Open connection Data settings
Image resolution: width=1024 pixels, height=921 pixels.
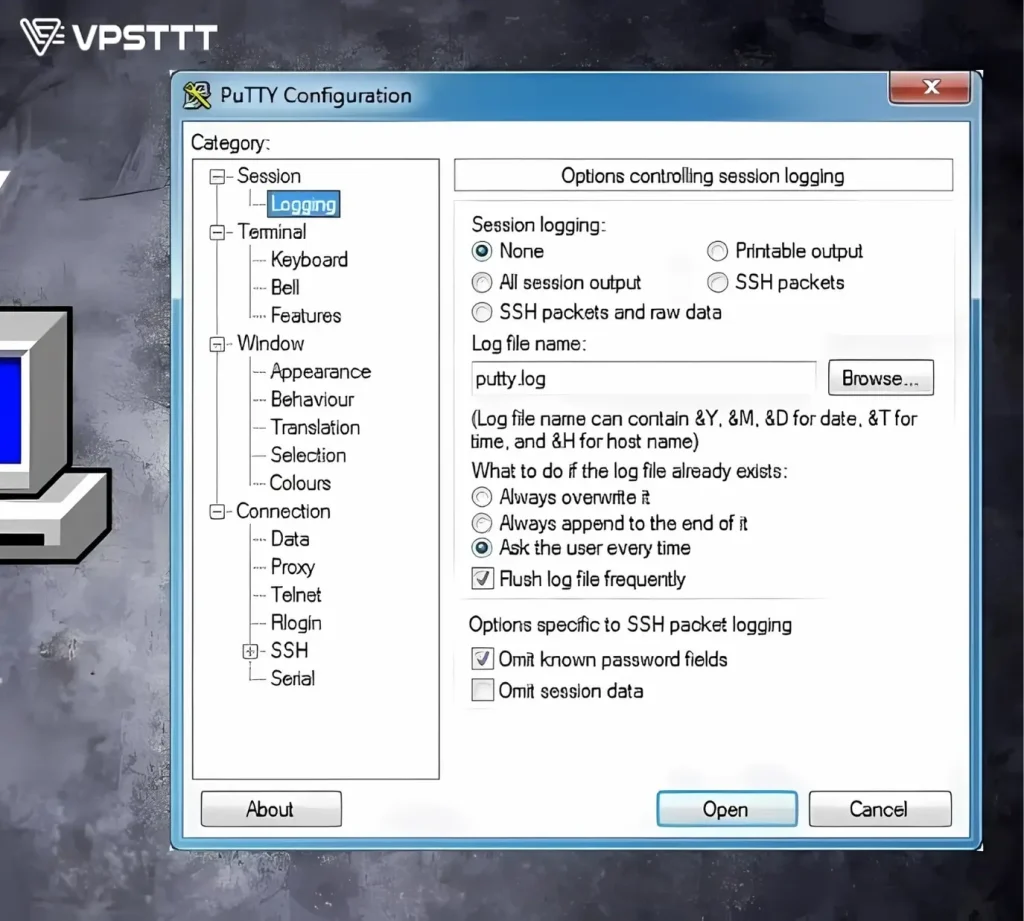pos(290,539)
